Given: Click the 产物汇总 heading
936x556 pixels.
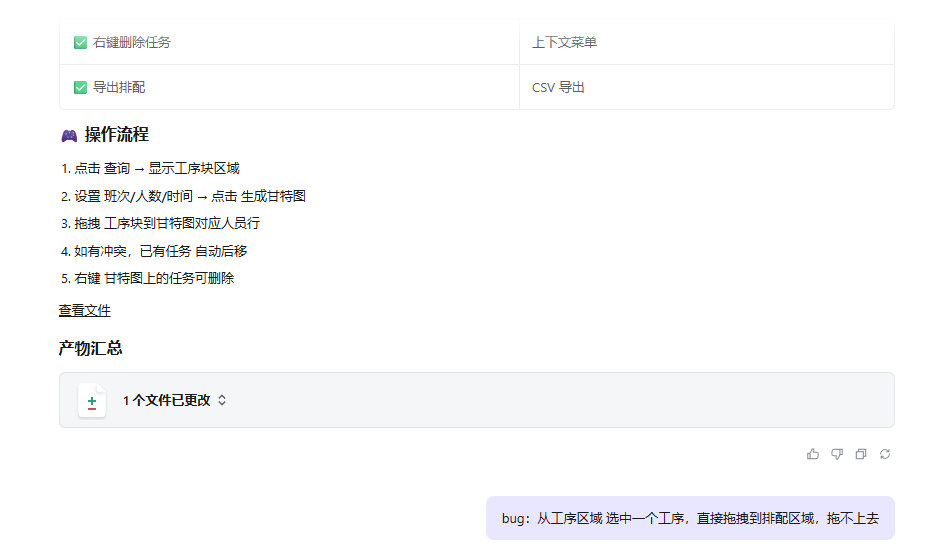Looking at the screenshot, I should pyautogui.click(x=90, y=348).
